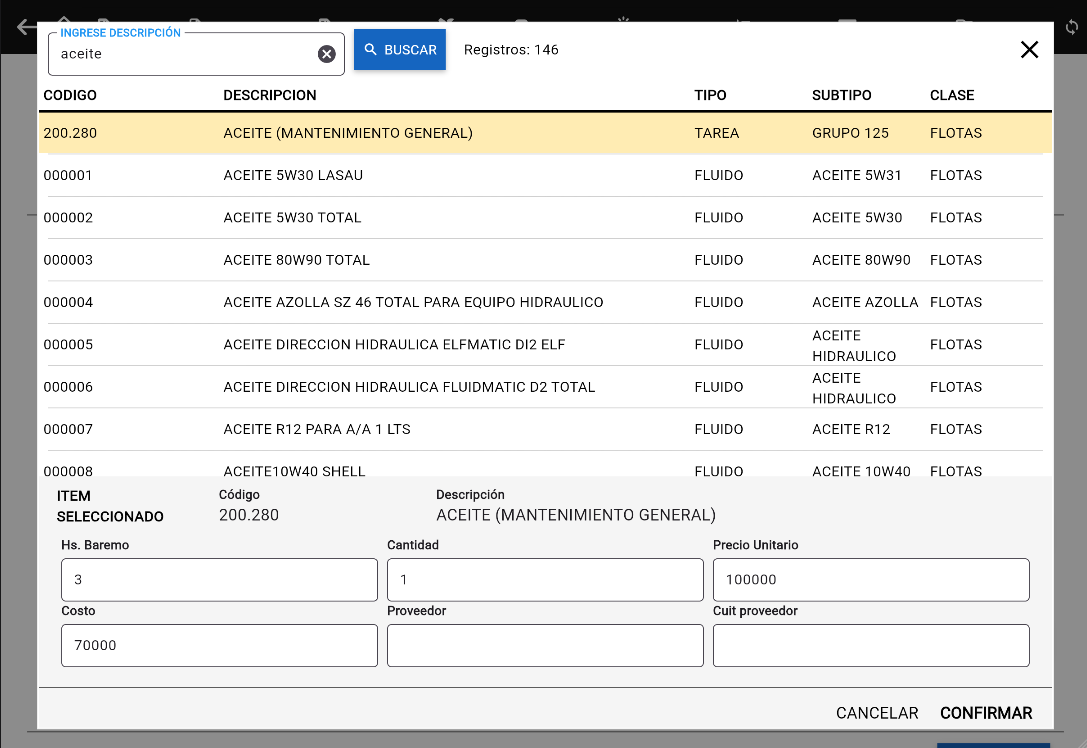Click the CONFIRMAR button

(x=986, y=713)
